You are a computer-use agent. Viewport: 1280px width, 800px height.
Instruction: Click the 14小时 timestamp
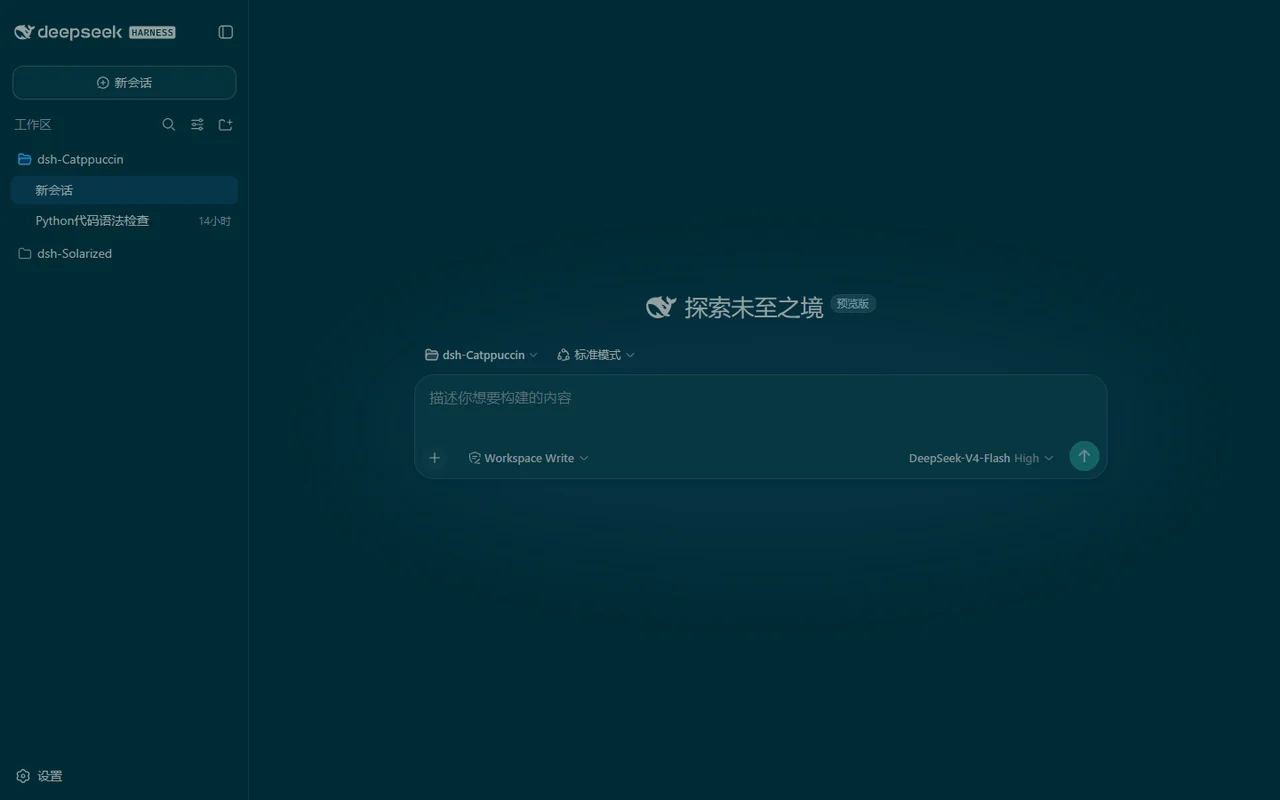click(215, 221)
